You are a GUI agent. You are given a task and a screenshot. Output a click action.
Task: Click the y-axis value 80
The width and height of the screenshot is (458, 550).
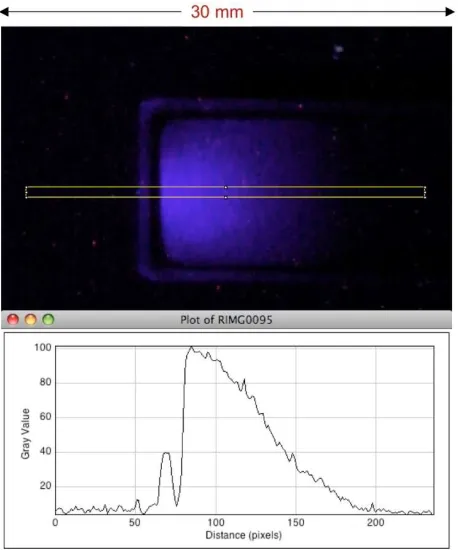(45, 382)
